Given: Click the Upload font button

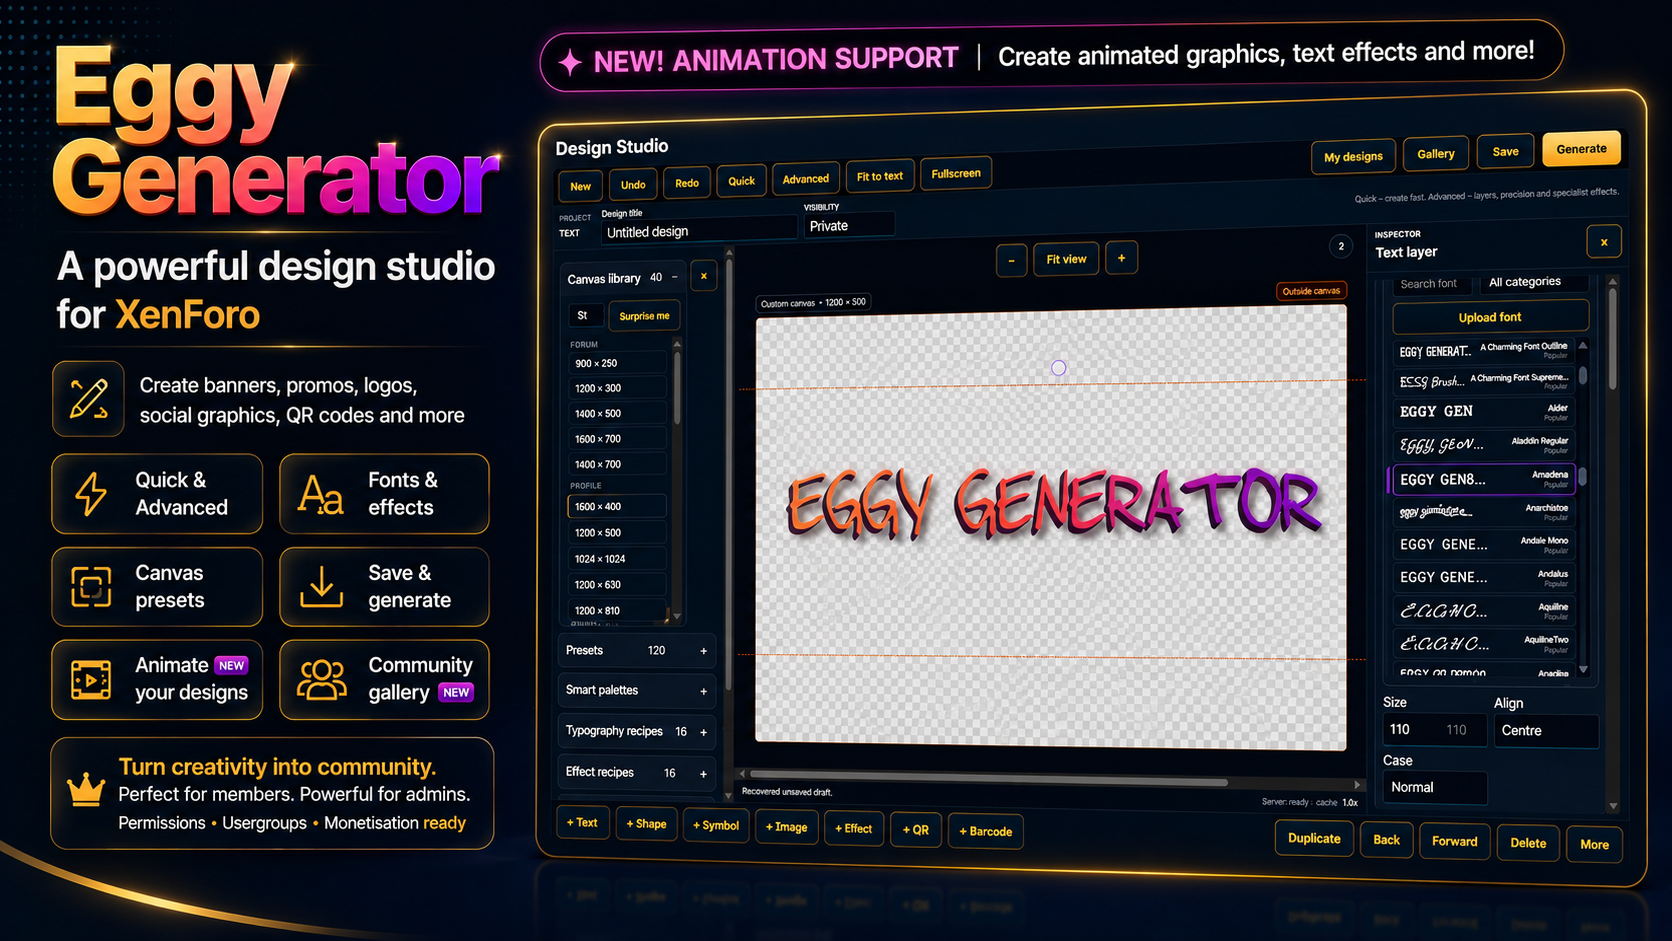Looking at the screenshot, I should (1490, 317).
